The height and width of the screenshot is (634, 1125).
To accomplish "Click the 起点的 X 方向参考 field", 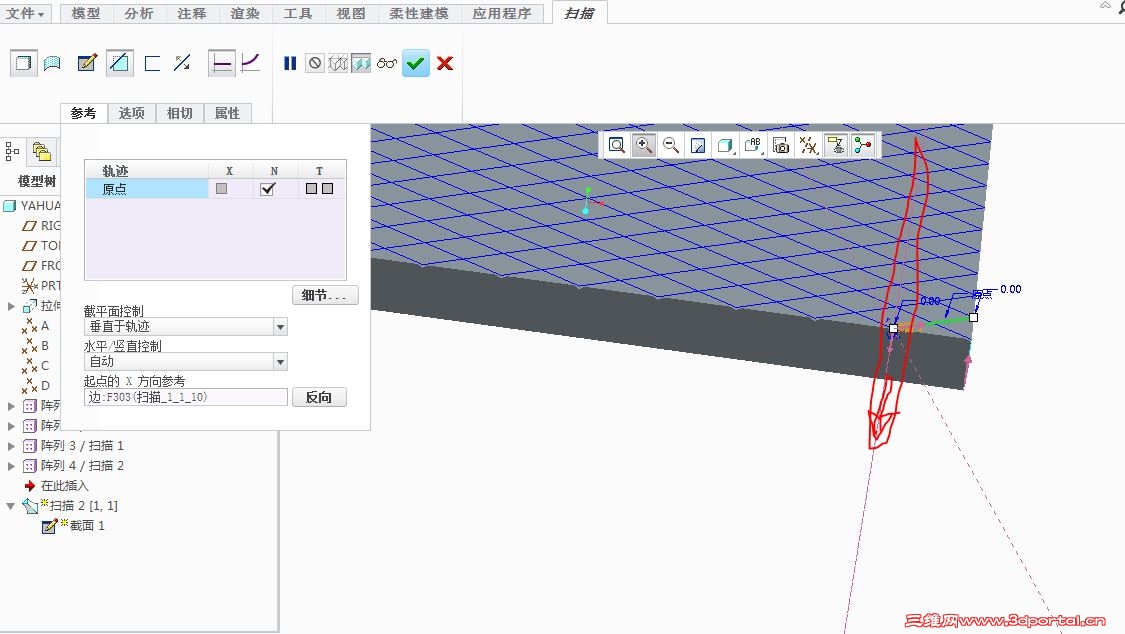I will click(x=186, y=397).
